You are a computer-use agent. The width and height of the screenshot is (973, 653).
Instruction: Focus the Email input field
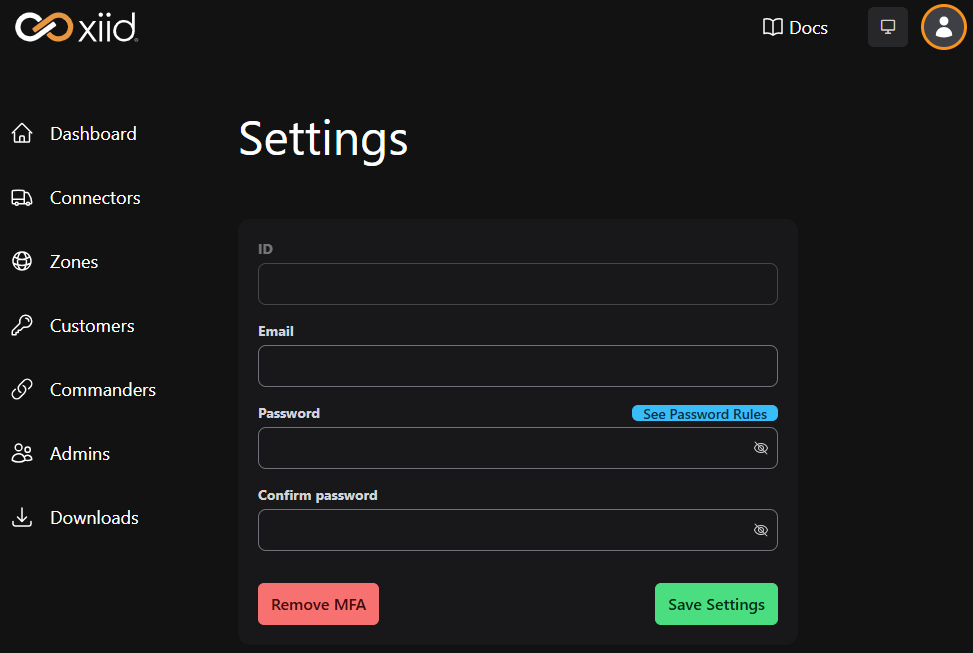(517, 366)
